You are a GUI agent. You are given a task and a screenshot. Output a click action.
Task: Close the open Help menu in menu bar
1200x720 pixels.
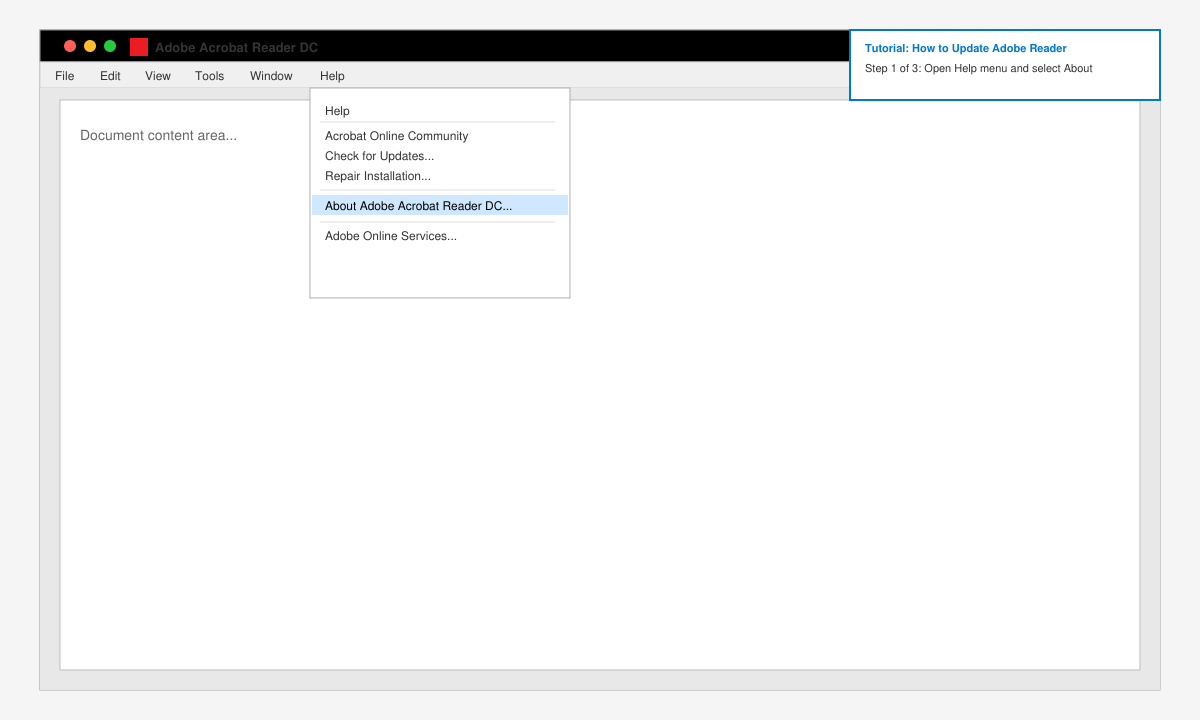[332, 76]
